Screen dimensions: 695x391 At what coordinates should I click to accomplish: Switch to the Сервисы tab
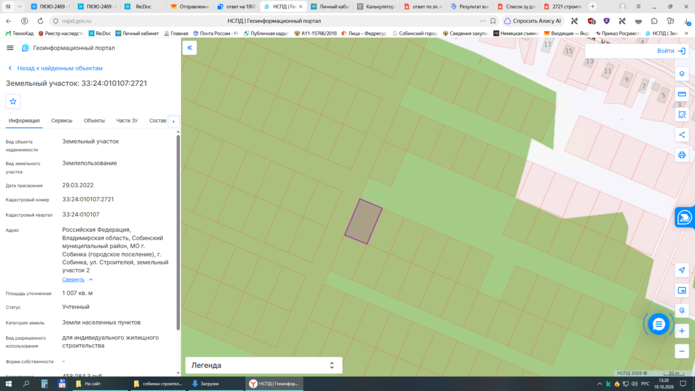pos(62,121)
